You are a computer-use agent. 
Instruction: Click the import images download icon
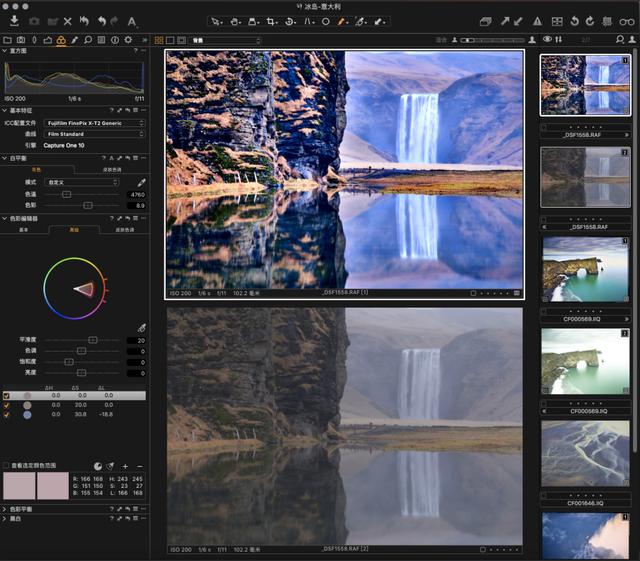click(14, 20)
